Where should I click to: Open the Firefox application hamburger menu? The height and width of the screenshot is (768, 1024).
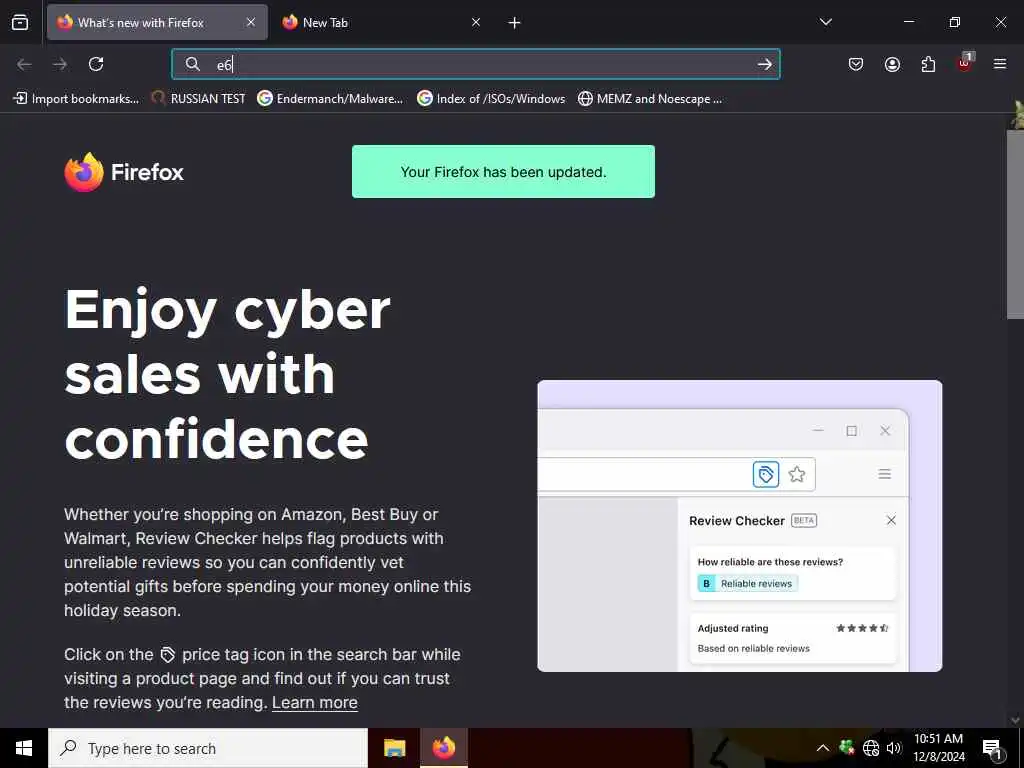click(x=1000, y=64)
